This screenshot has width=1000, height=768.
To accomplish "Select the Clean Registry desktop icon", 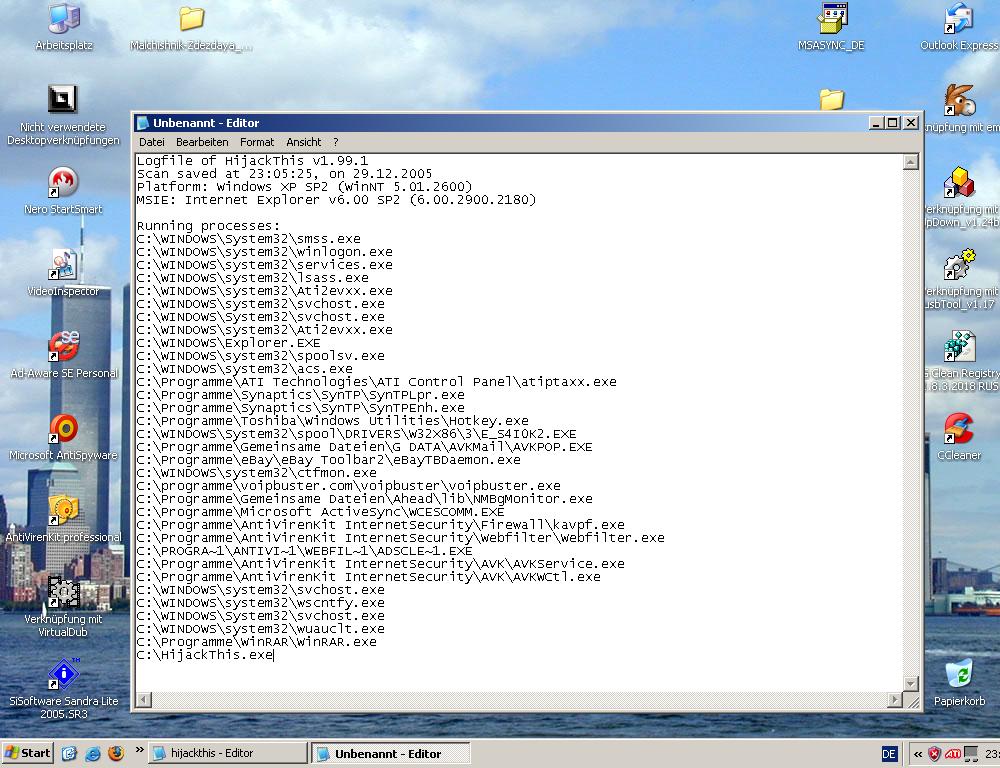I will pyautogui.click(x=959, y=346).
